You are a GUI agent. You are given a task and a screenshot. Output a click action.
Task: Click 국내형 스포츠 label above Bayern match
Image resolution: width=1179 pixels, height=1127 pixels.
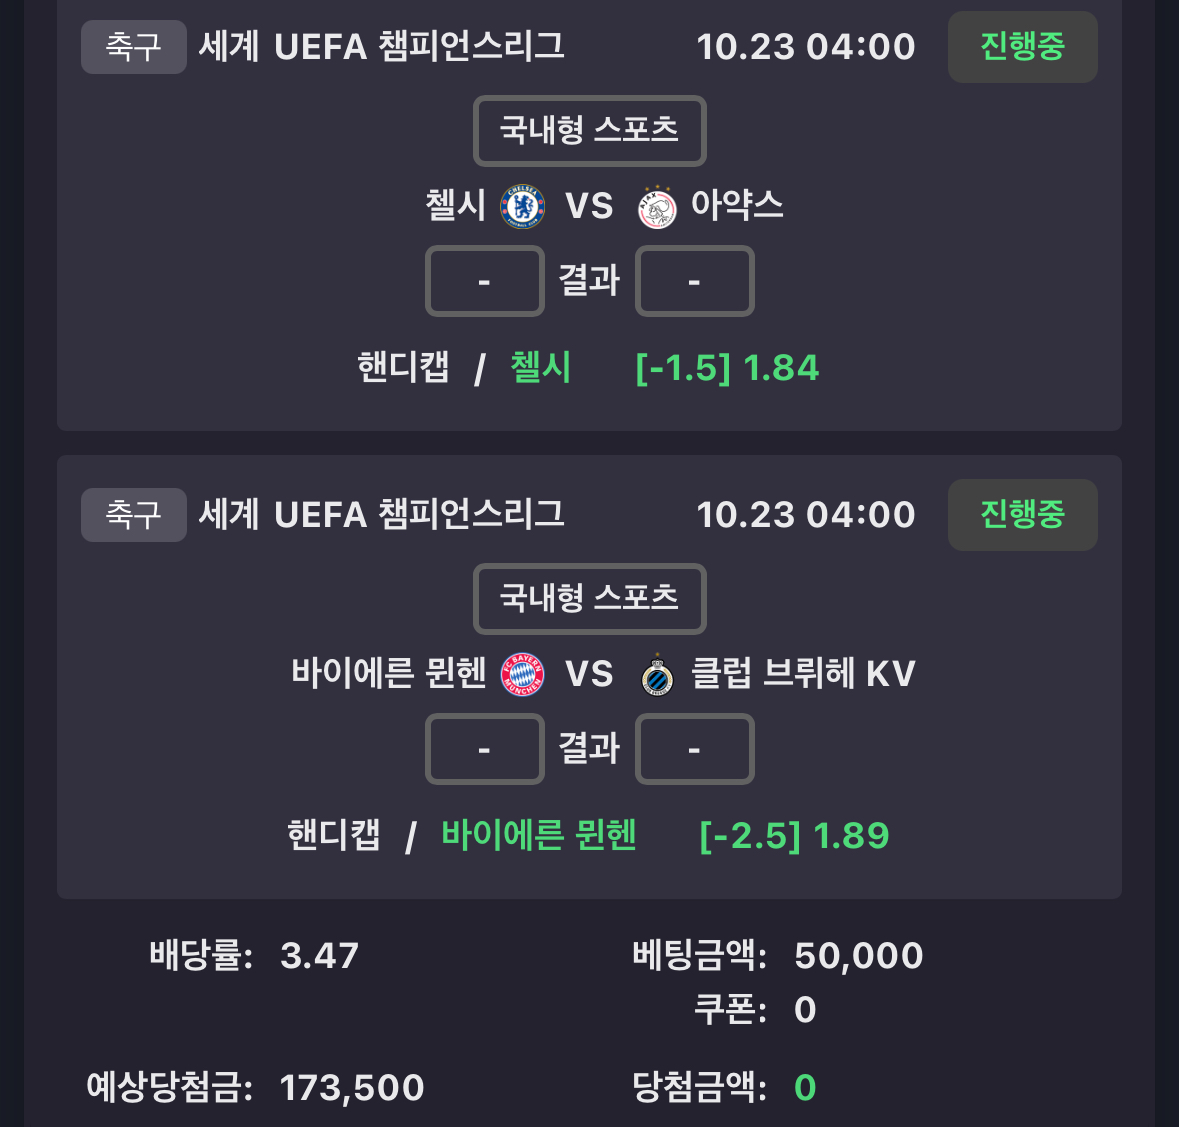(589, 599)
